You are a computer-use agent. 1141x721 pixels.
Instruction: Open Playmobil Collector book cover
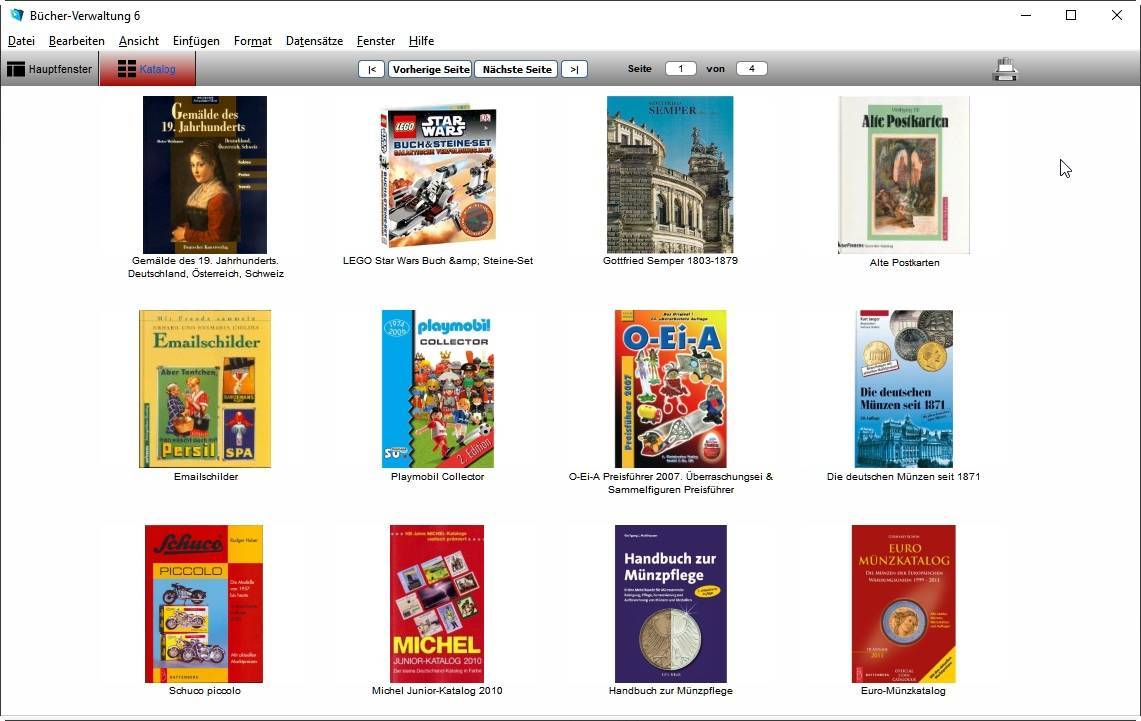[438, 389]
